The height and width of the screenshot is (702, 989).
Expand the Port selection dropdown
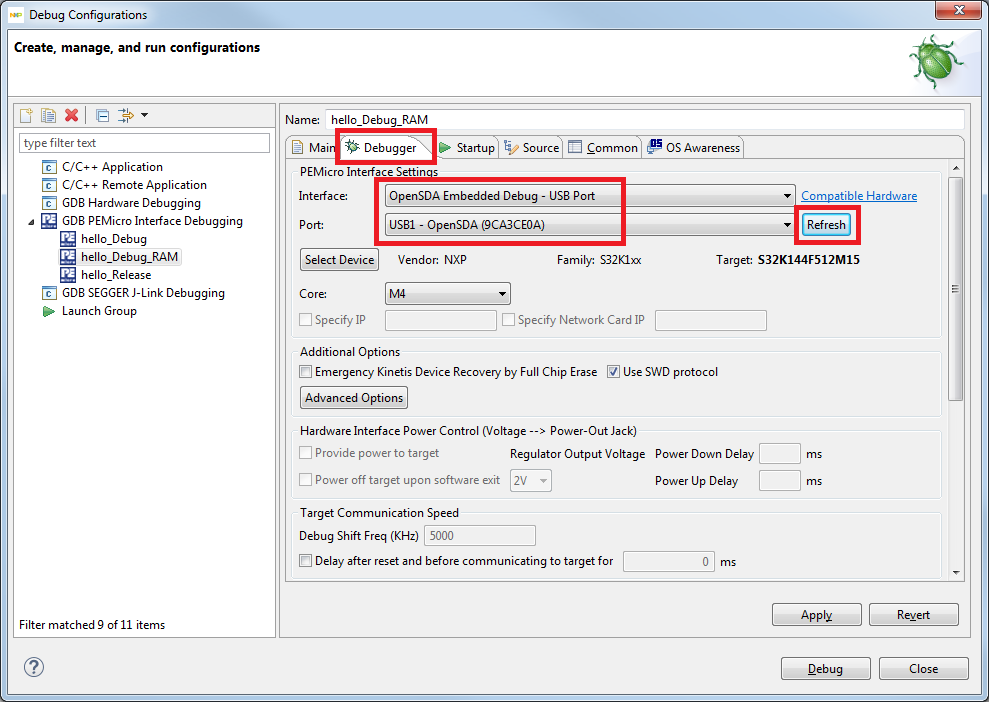(788, 225)
